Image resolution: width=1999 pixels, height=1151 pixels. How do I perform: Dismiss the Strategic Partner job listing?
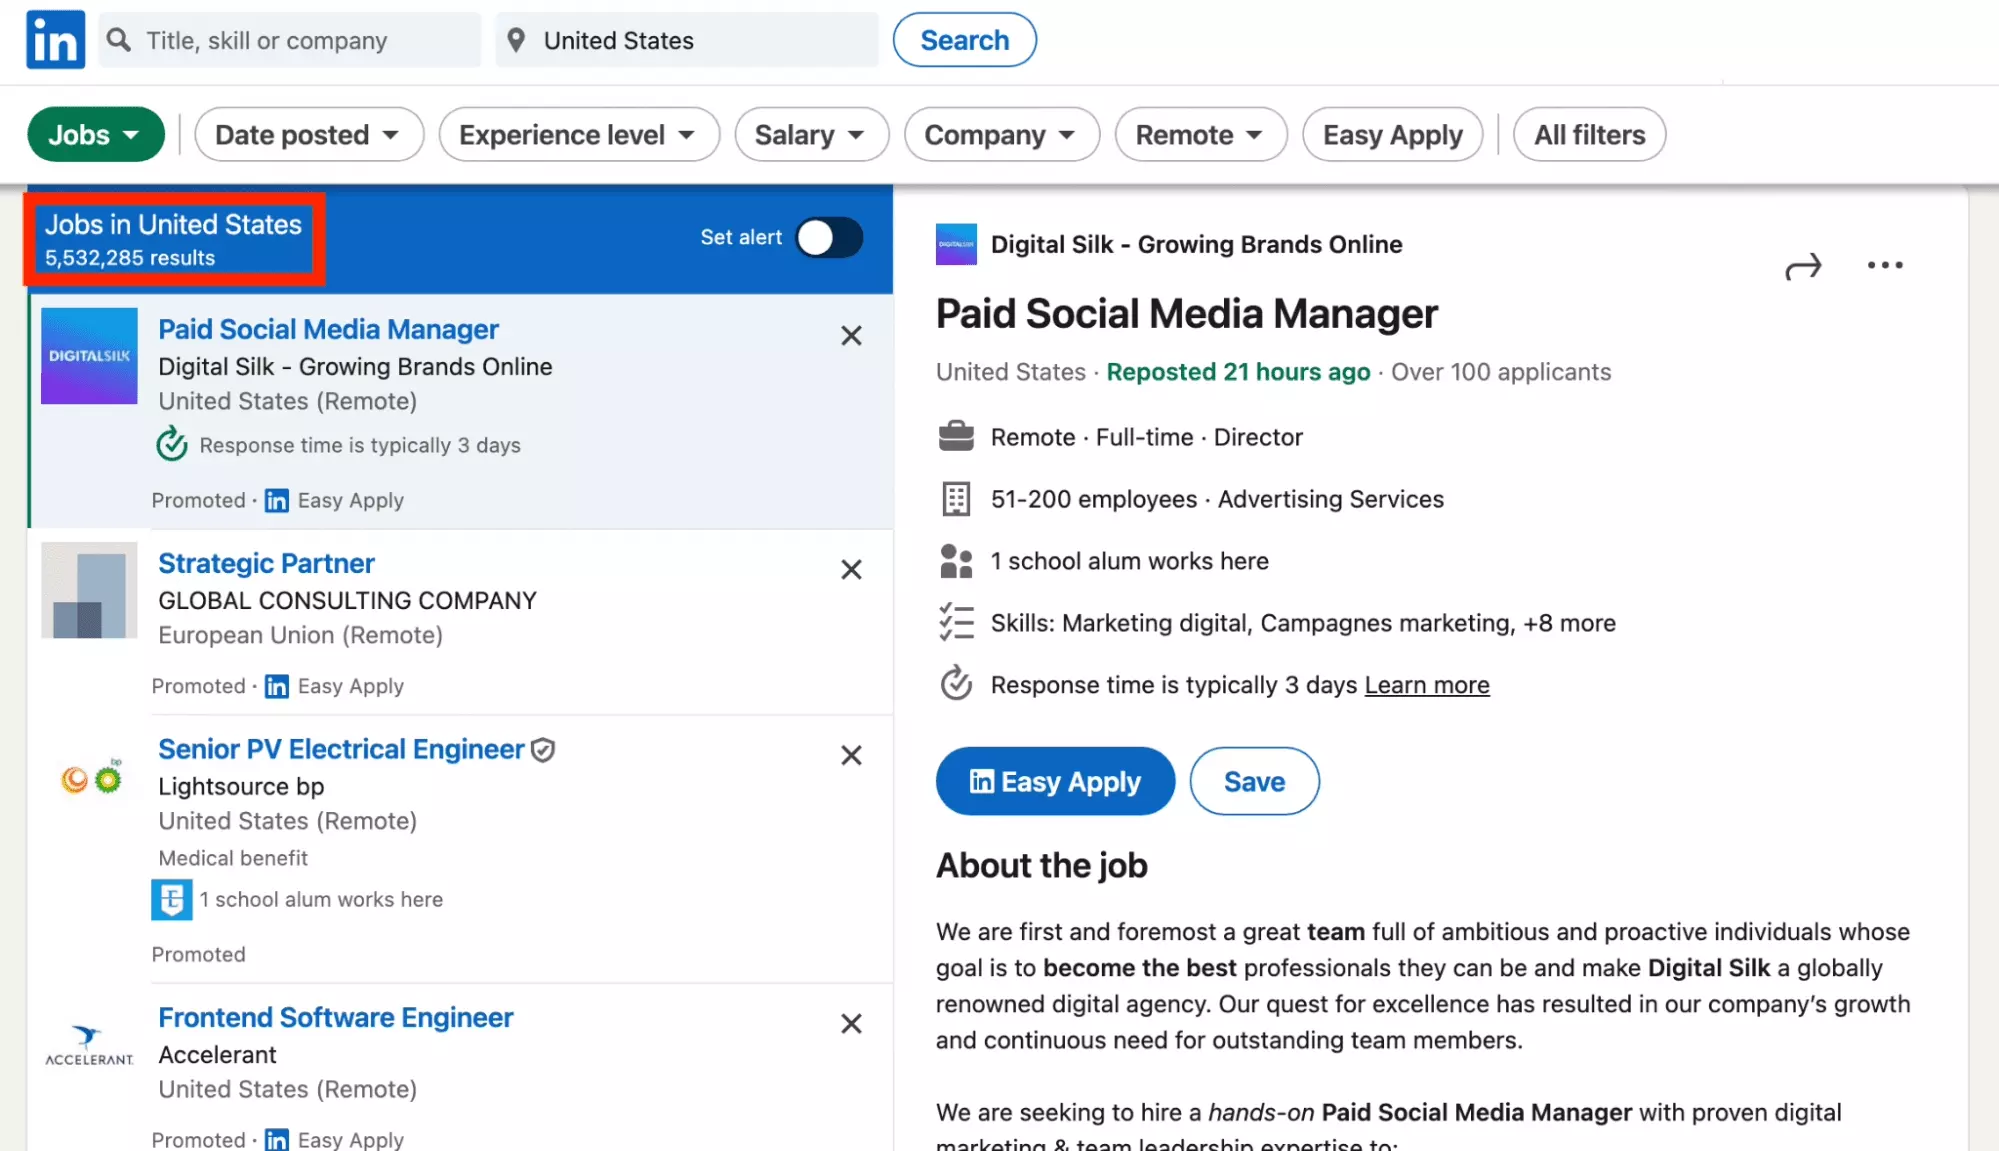(851, 569)
